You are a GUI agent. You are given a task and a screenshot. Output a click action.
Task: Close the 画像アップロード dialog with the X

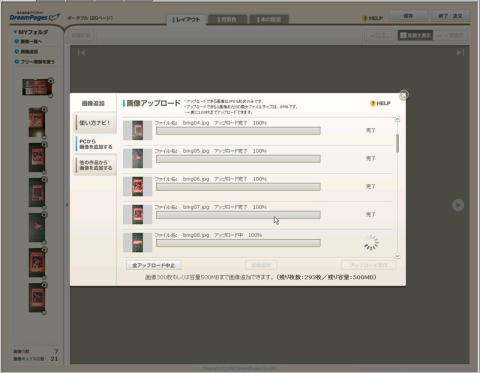pos(404,95)
